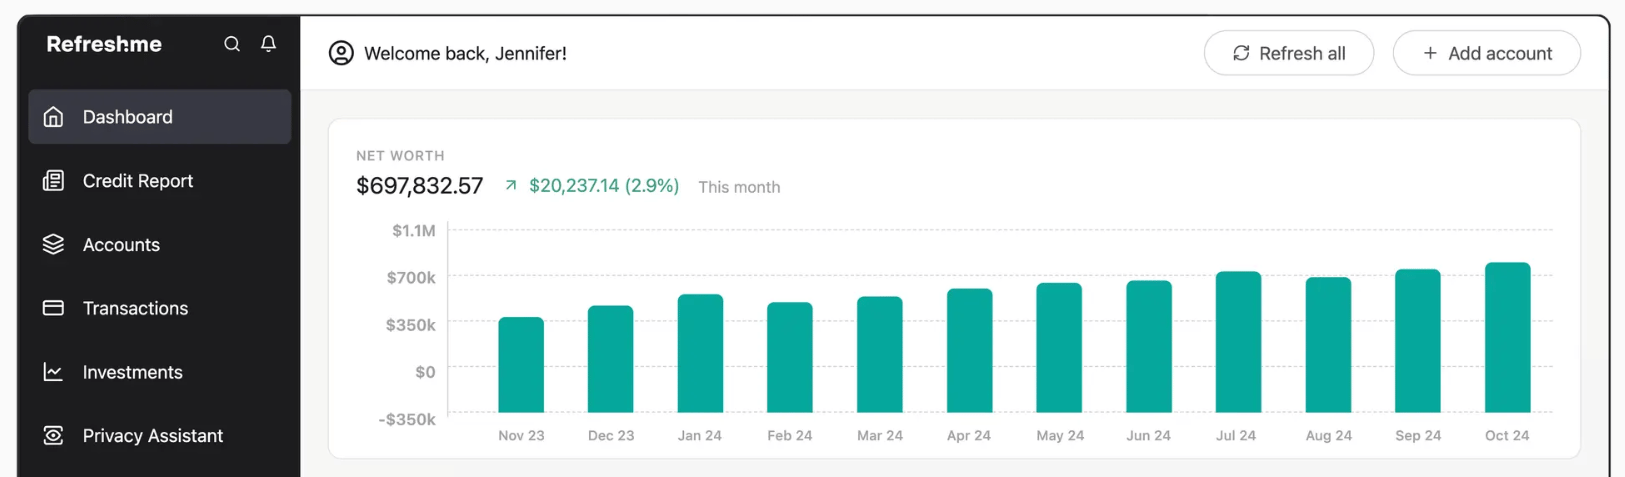
Task: Open notifications bell icon
Action: pos(268,44)
